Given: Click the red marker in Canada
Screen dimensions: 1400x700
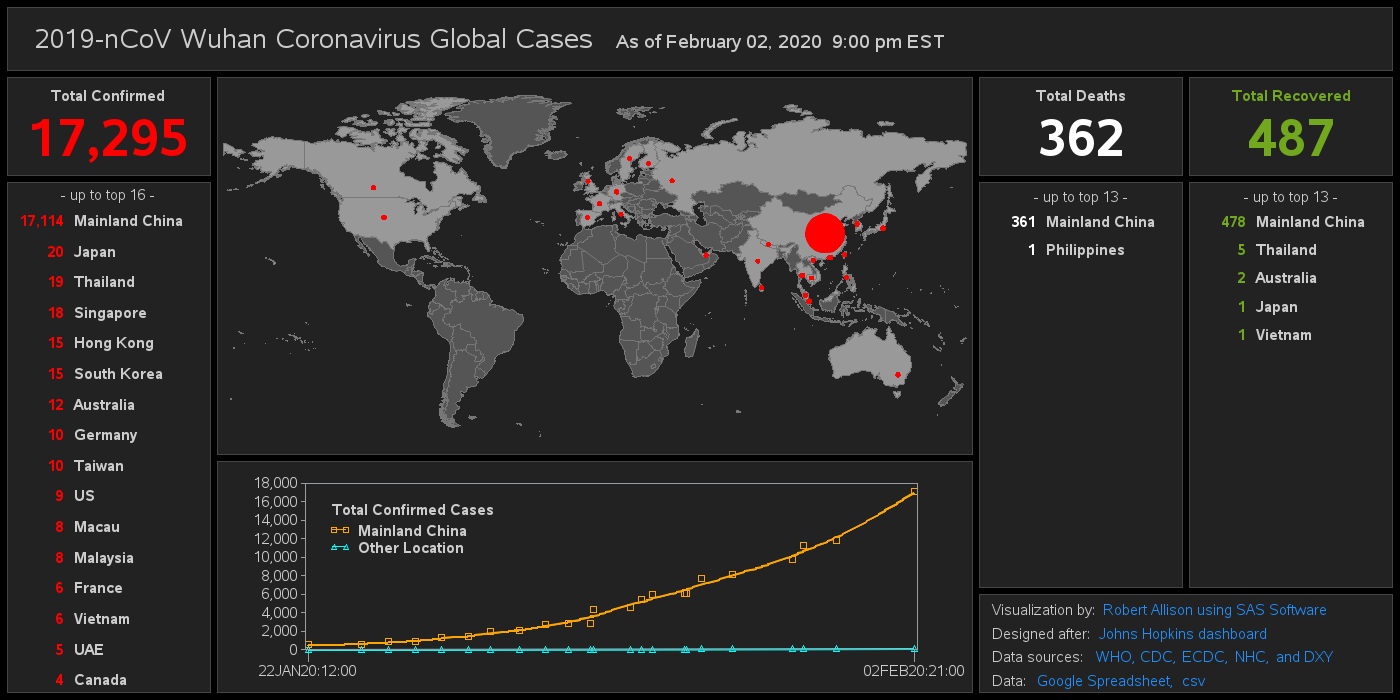Looking at the screenshot, I should coord(373,187).
